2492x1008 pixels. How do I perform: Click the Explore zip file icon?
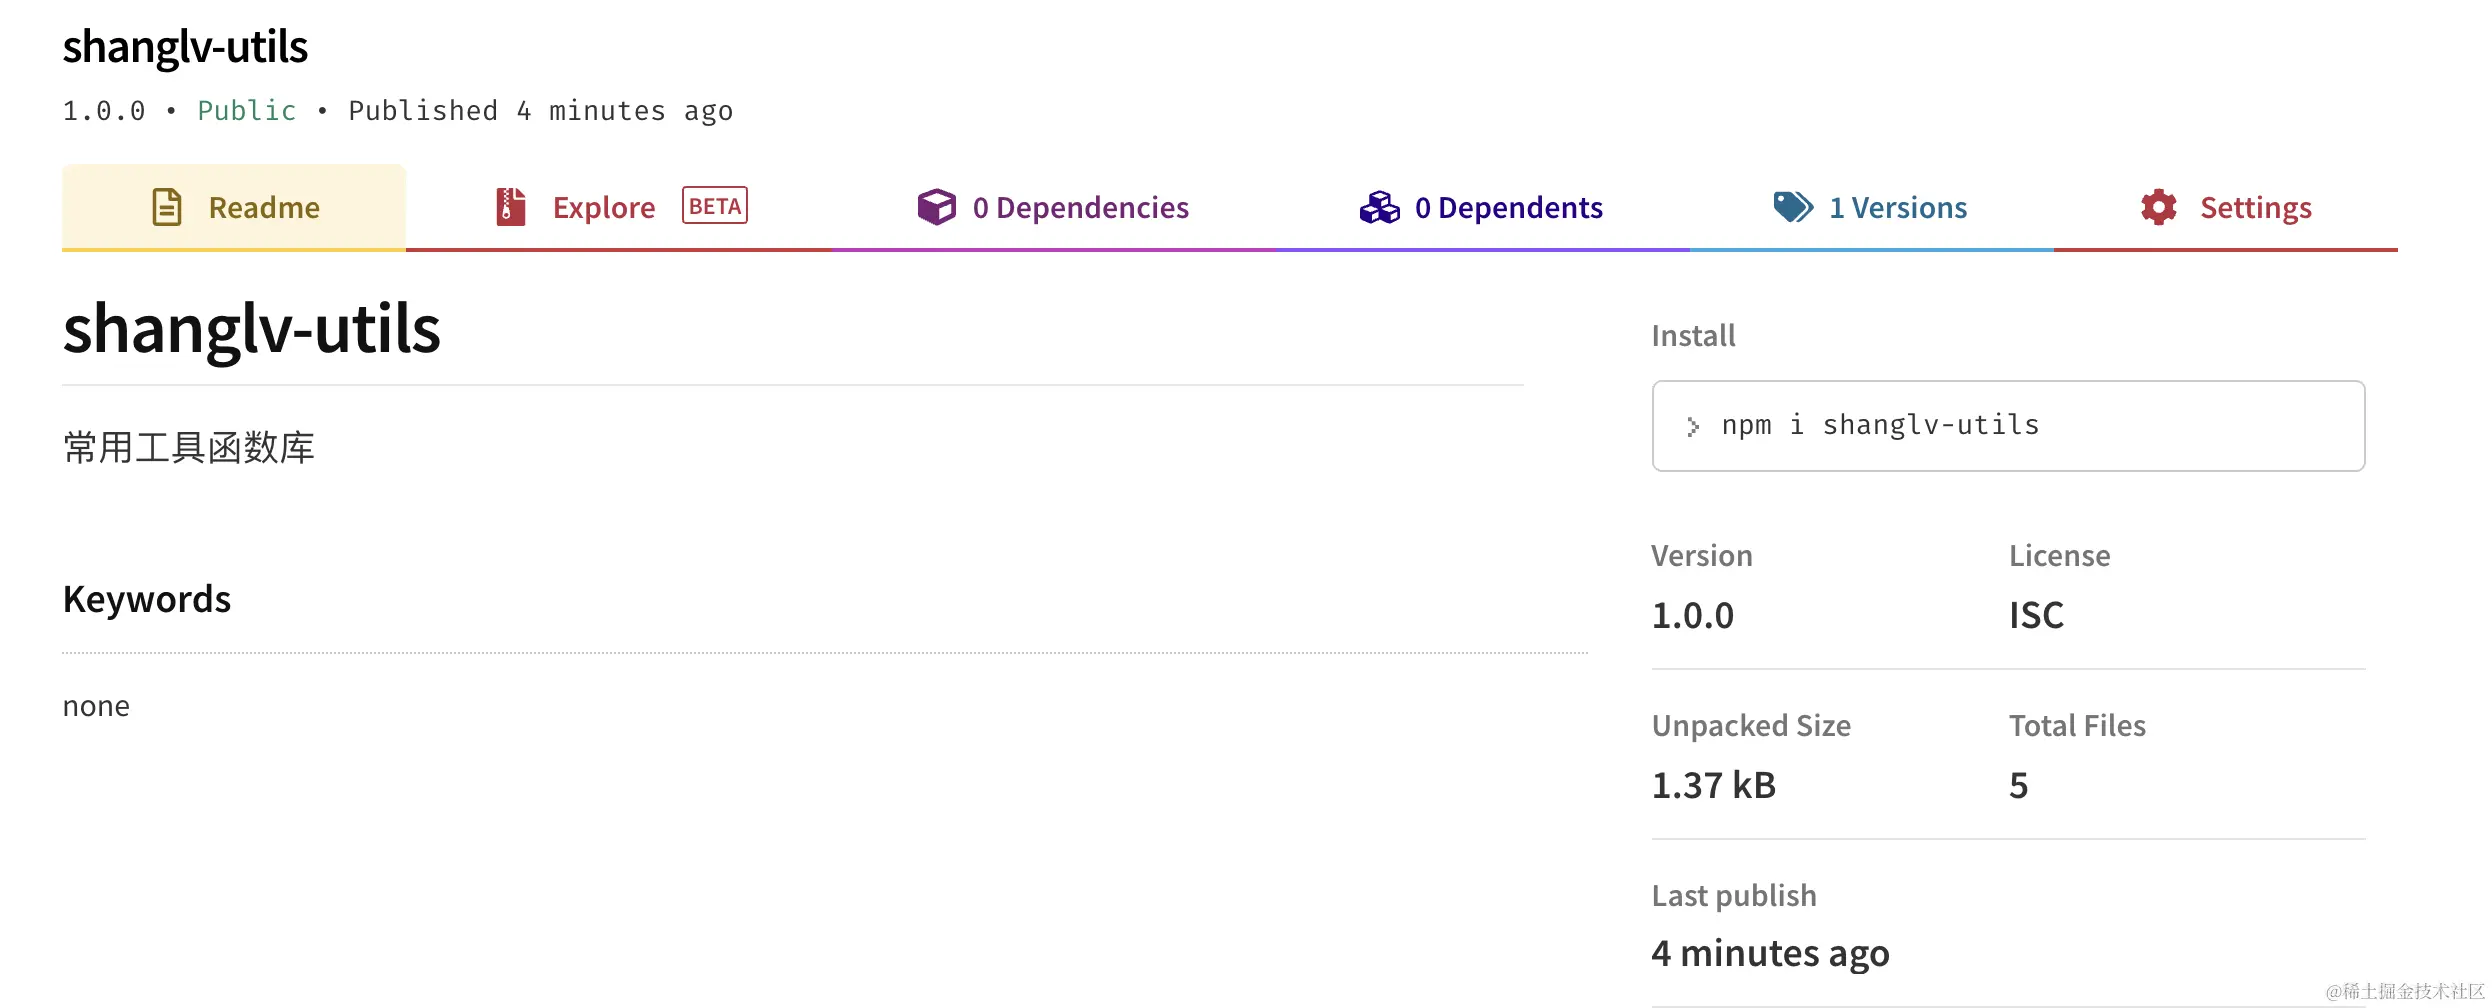coord(511,207)
